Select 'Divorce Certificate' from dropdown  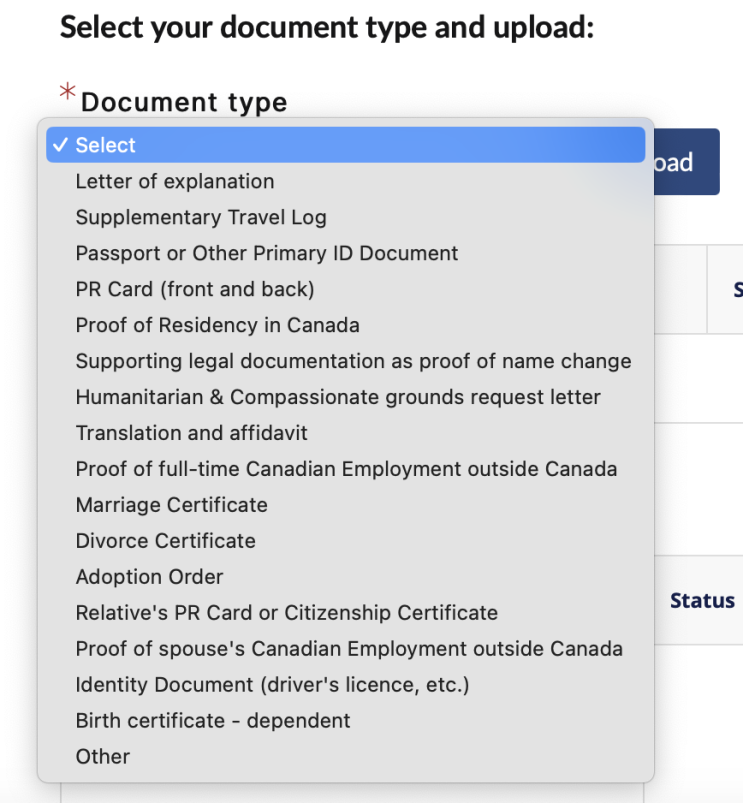tap(166, 541)
